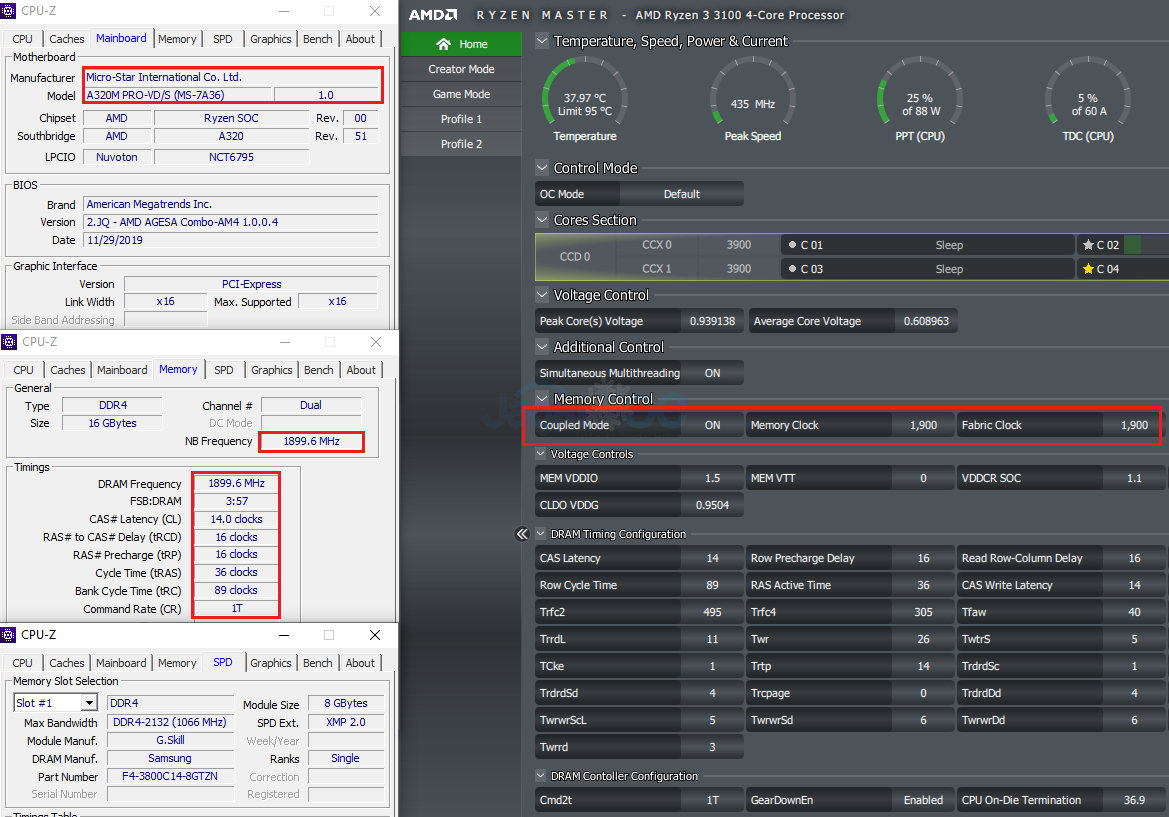
Task: Toggle Simultaneous Multithreading ON setting
Action: pos(712,373)
